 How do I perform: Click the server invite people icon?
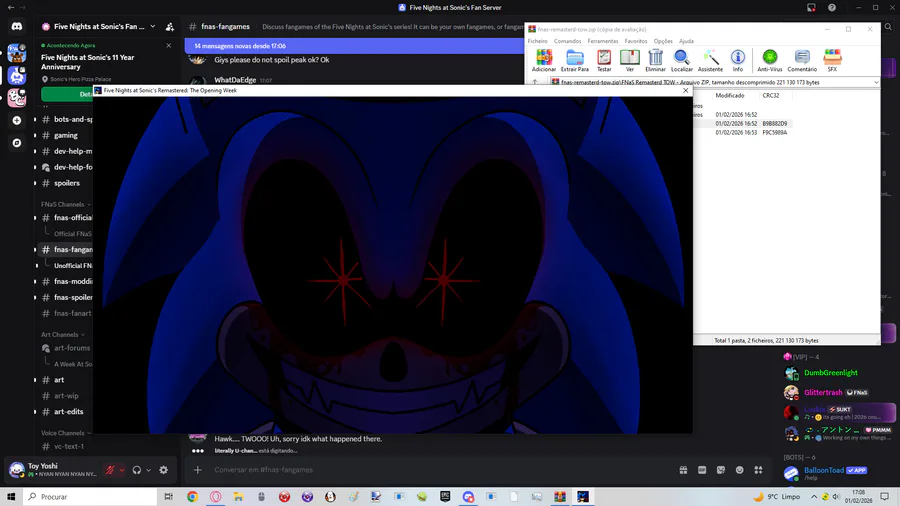tap(170, 26)
